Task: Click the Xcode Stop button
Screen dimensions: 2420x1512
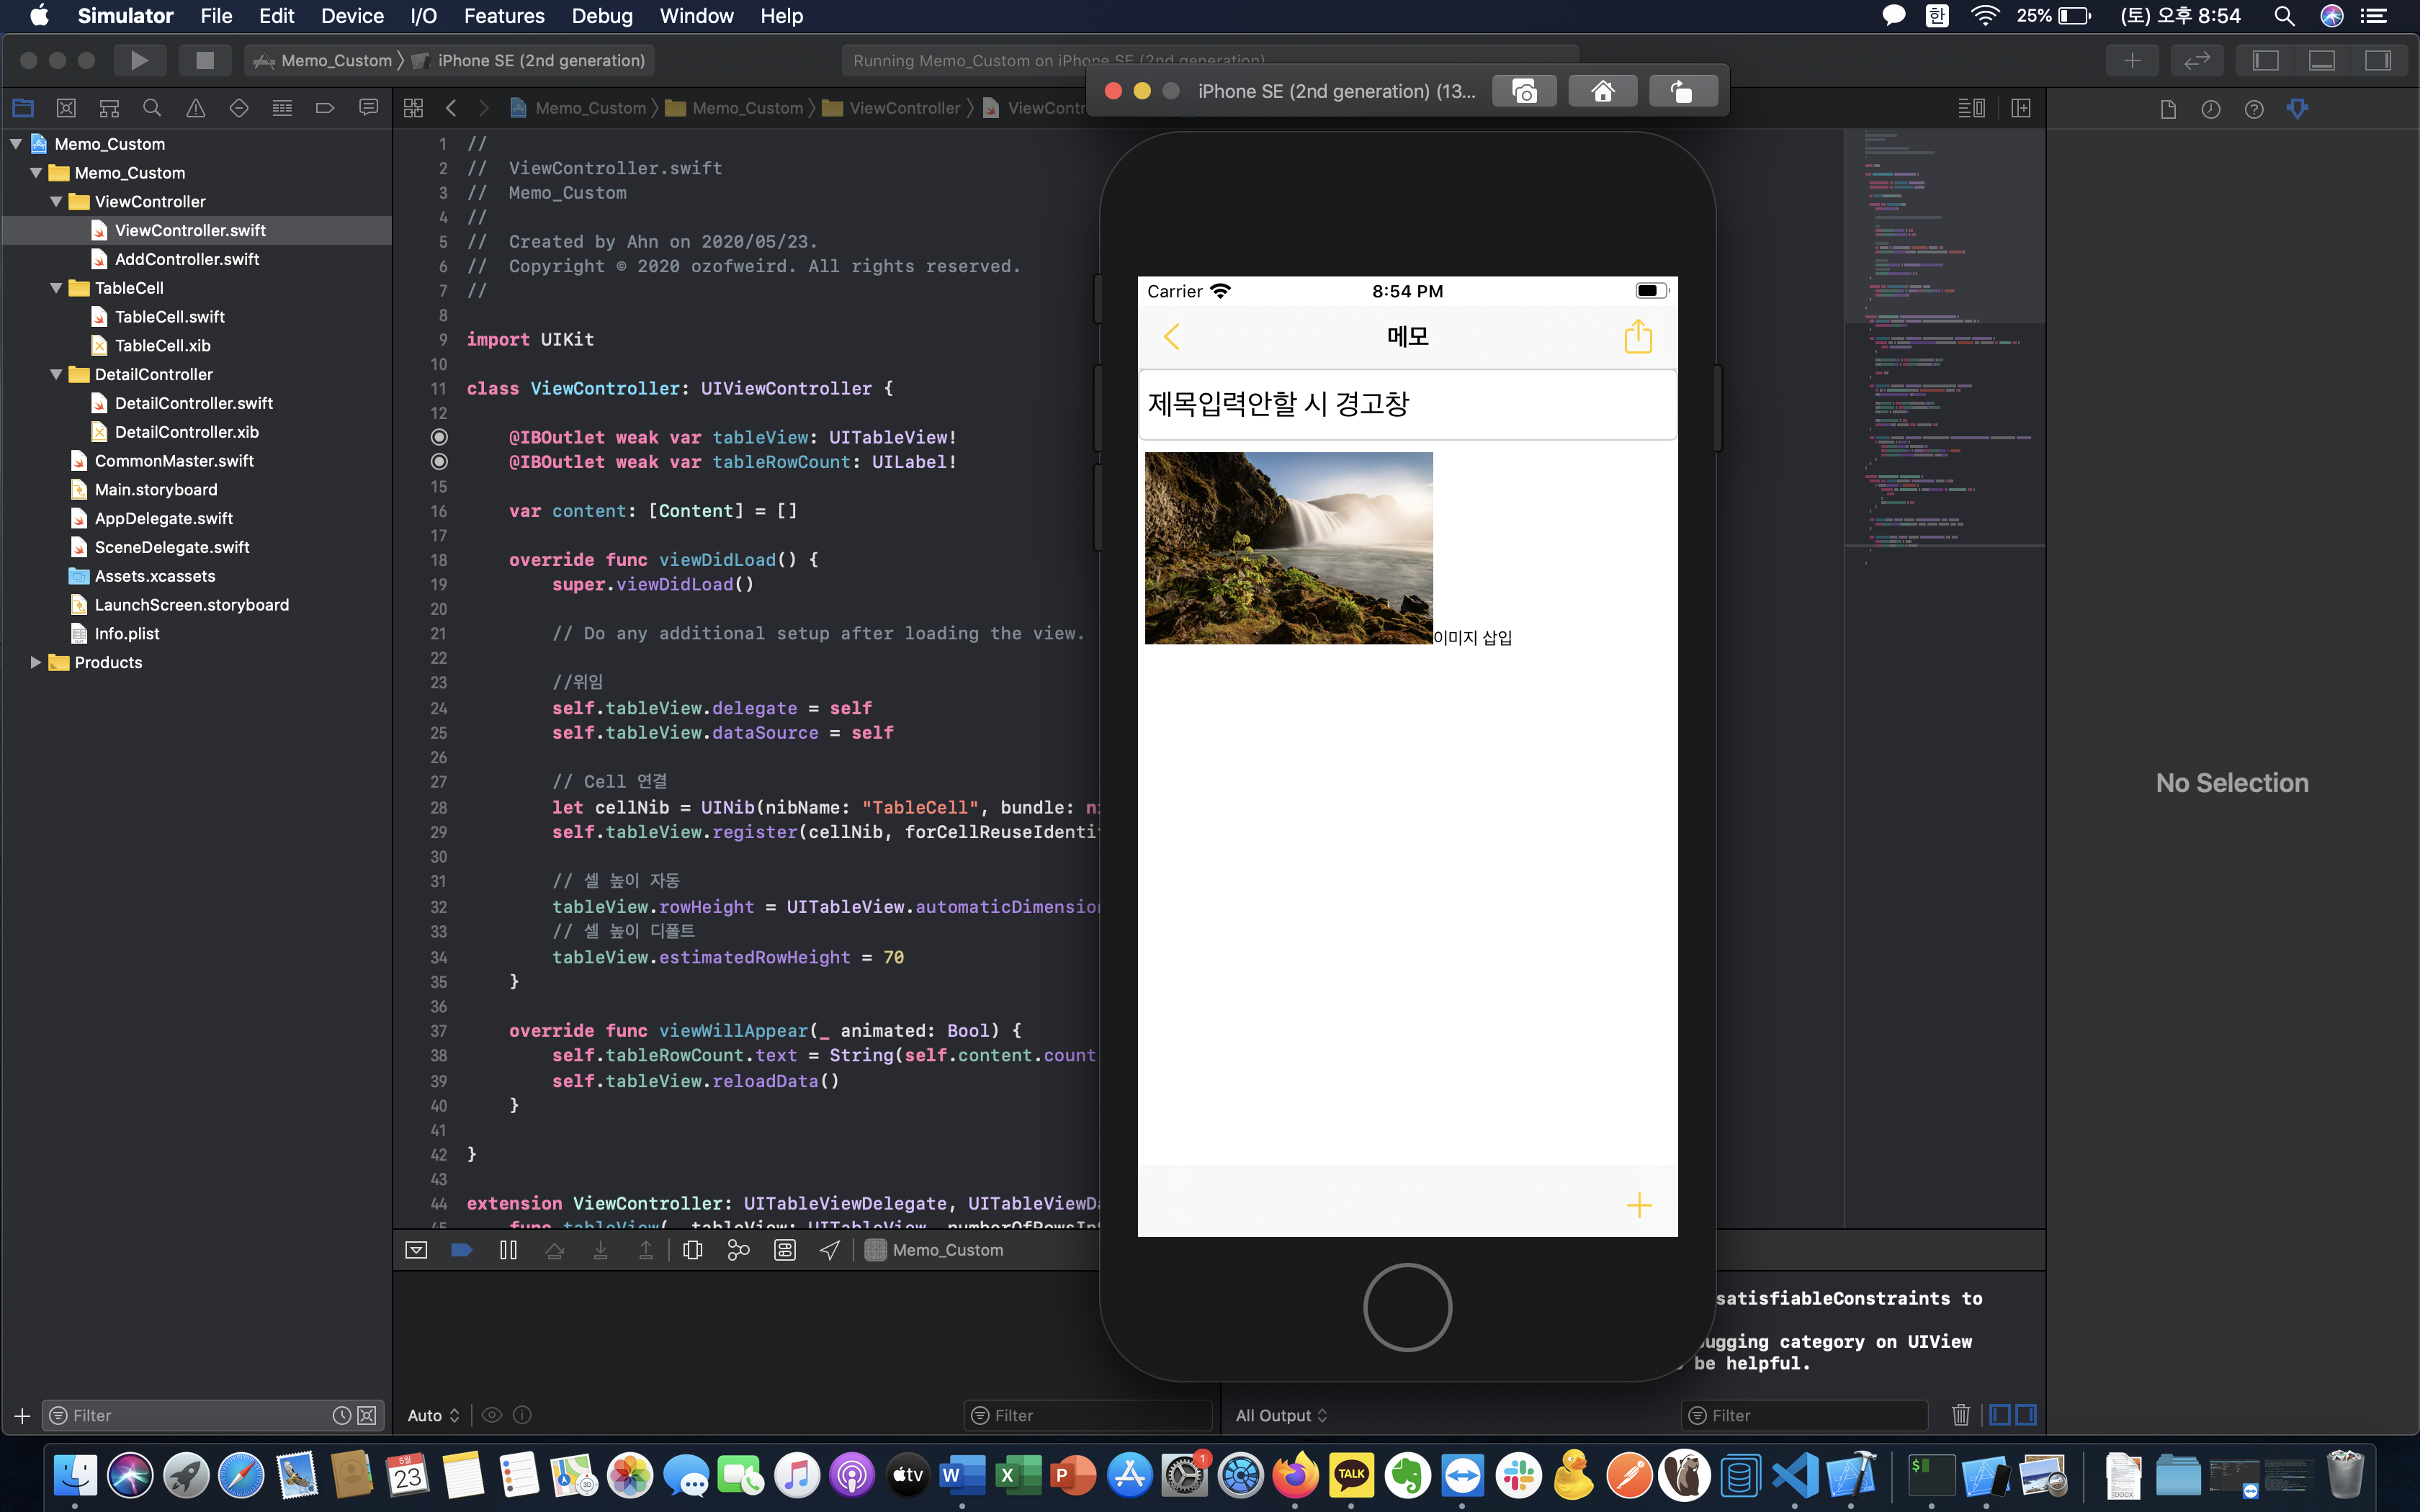Action: click(x=204, y=60)
